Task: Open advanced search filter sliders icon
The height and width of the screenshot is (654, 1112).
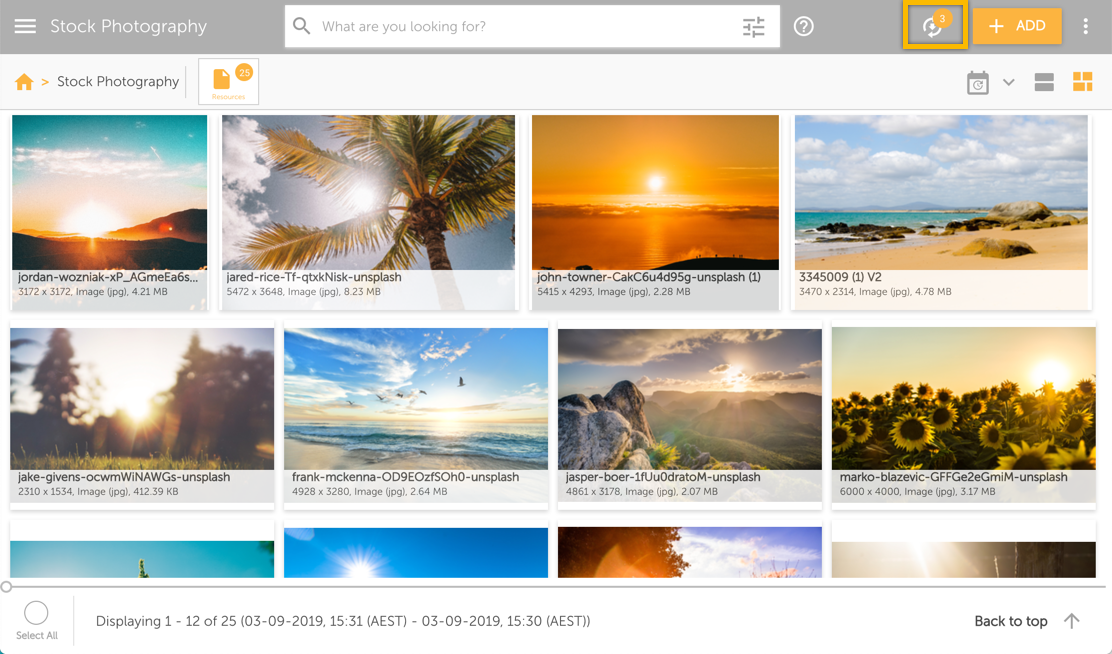Action: click(753, 27)
